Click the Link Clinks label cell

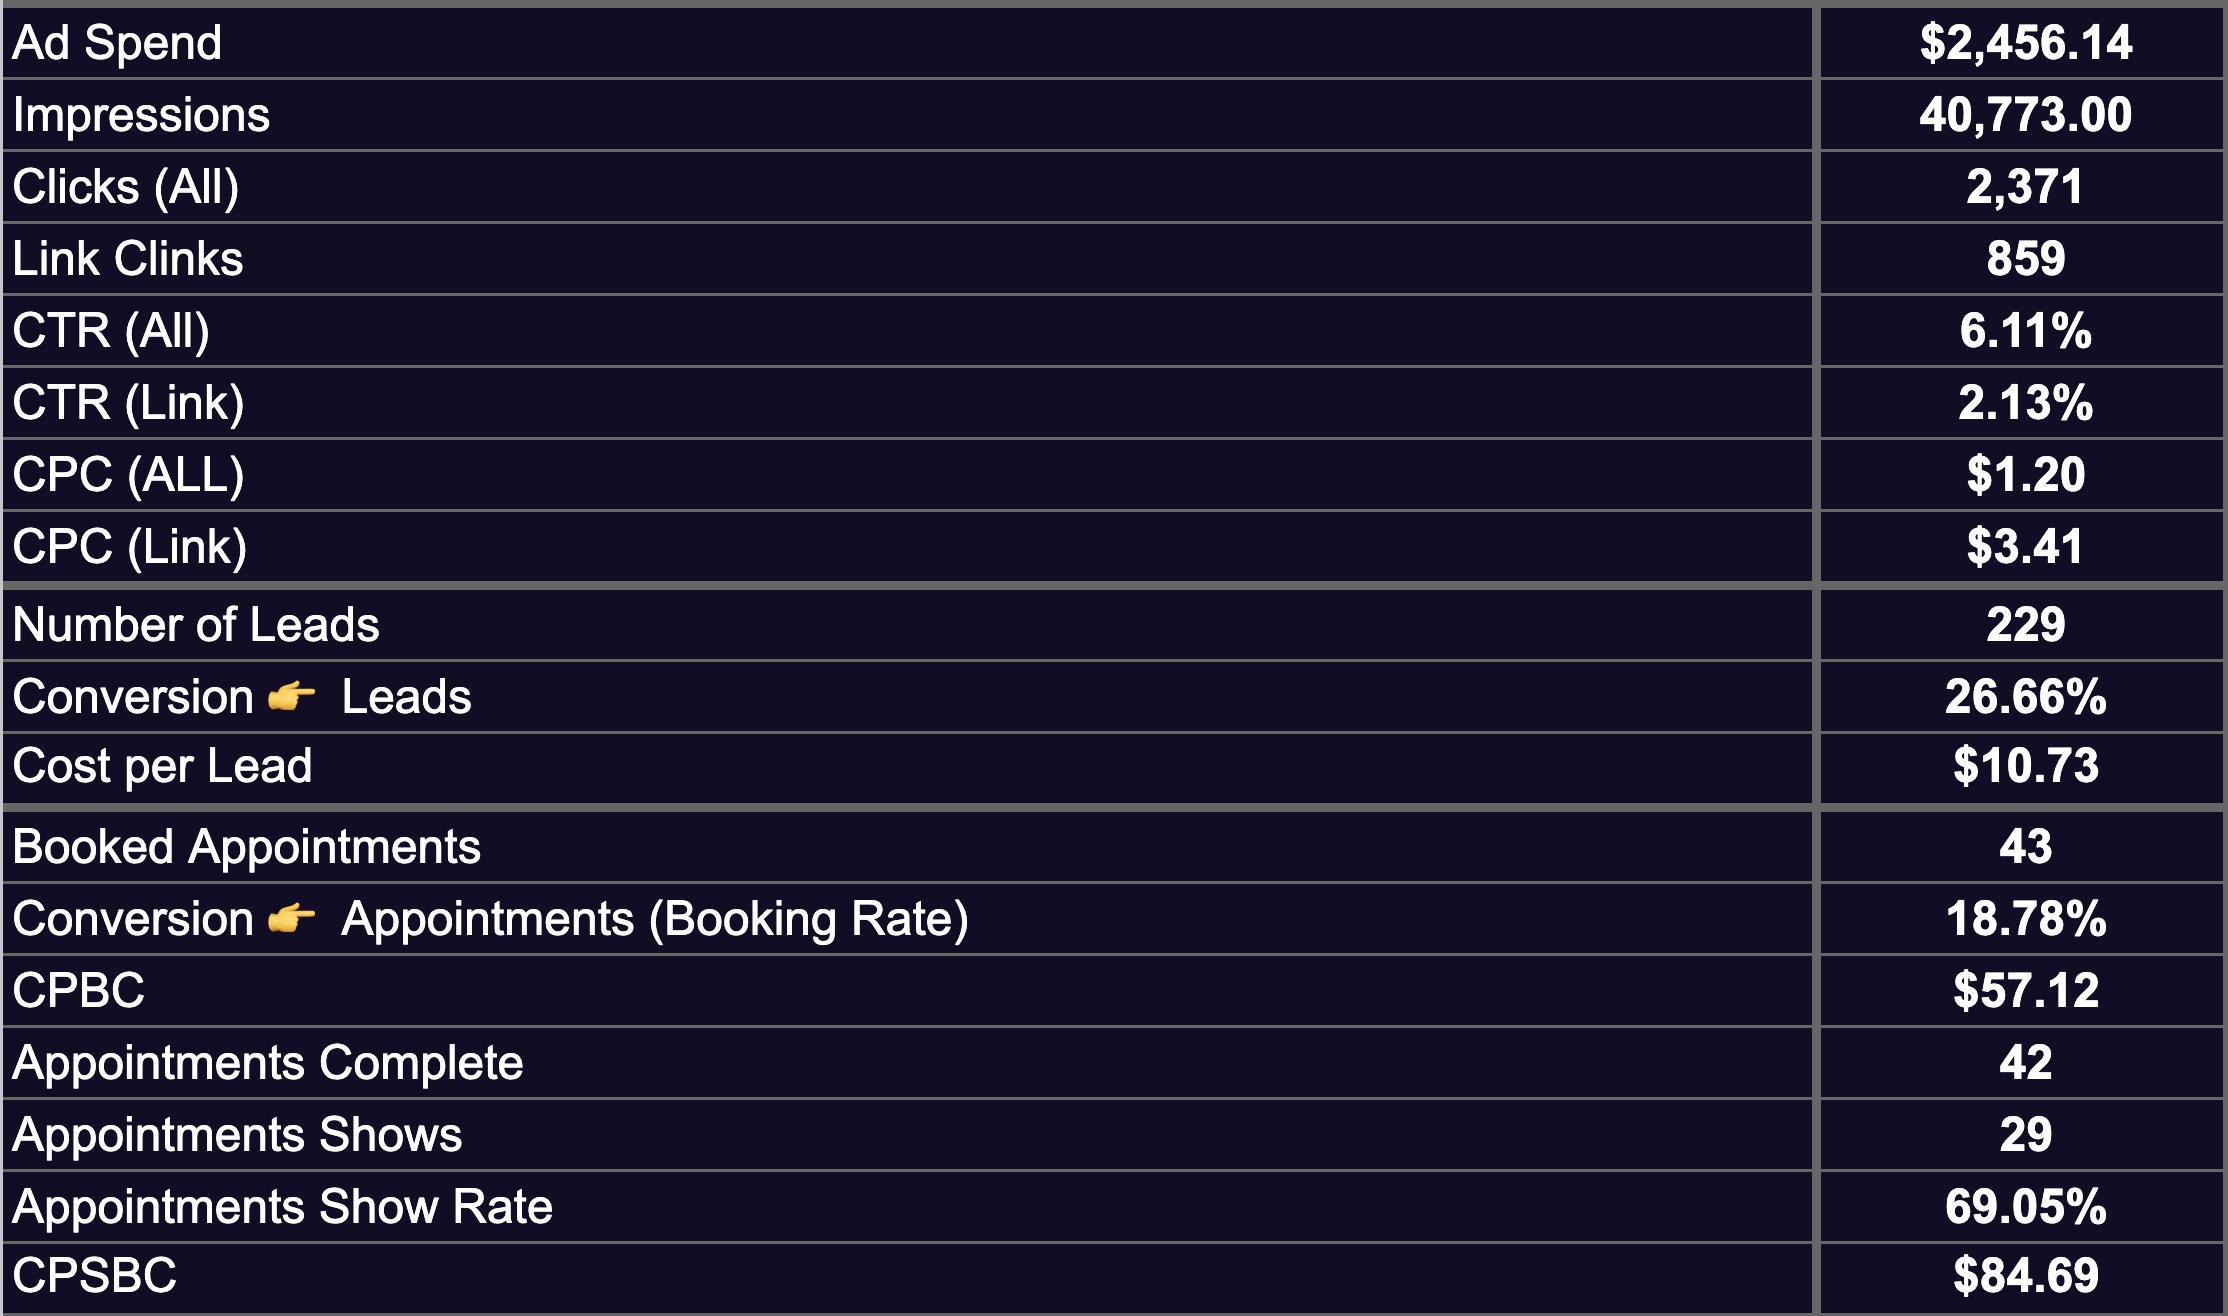pyautogui.click(x=906, y=259)
